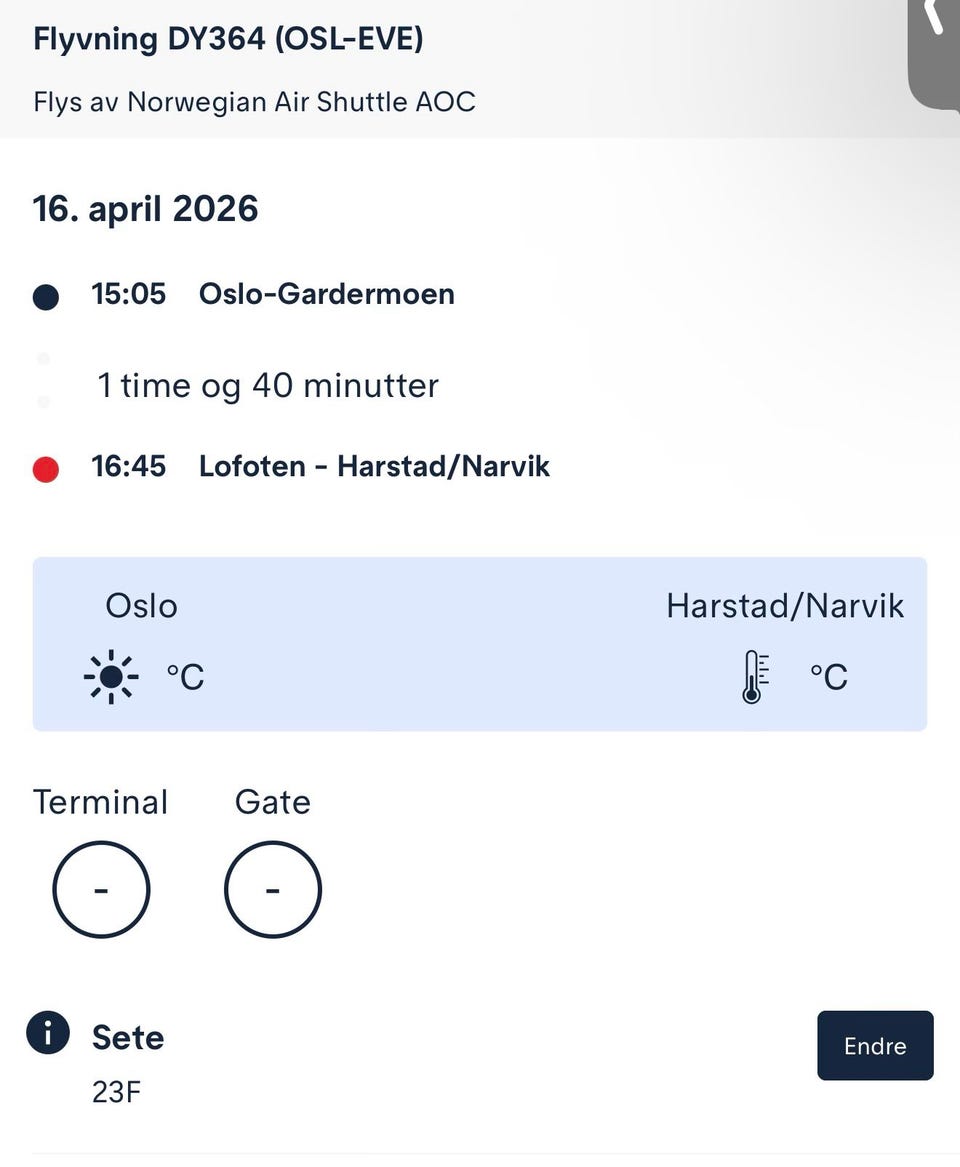Select the flight title DY364 (OSL-EVE)
The image size is (960, 1167).
[x=228, y=39]
